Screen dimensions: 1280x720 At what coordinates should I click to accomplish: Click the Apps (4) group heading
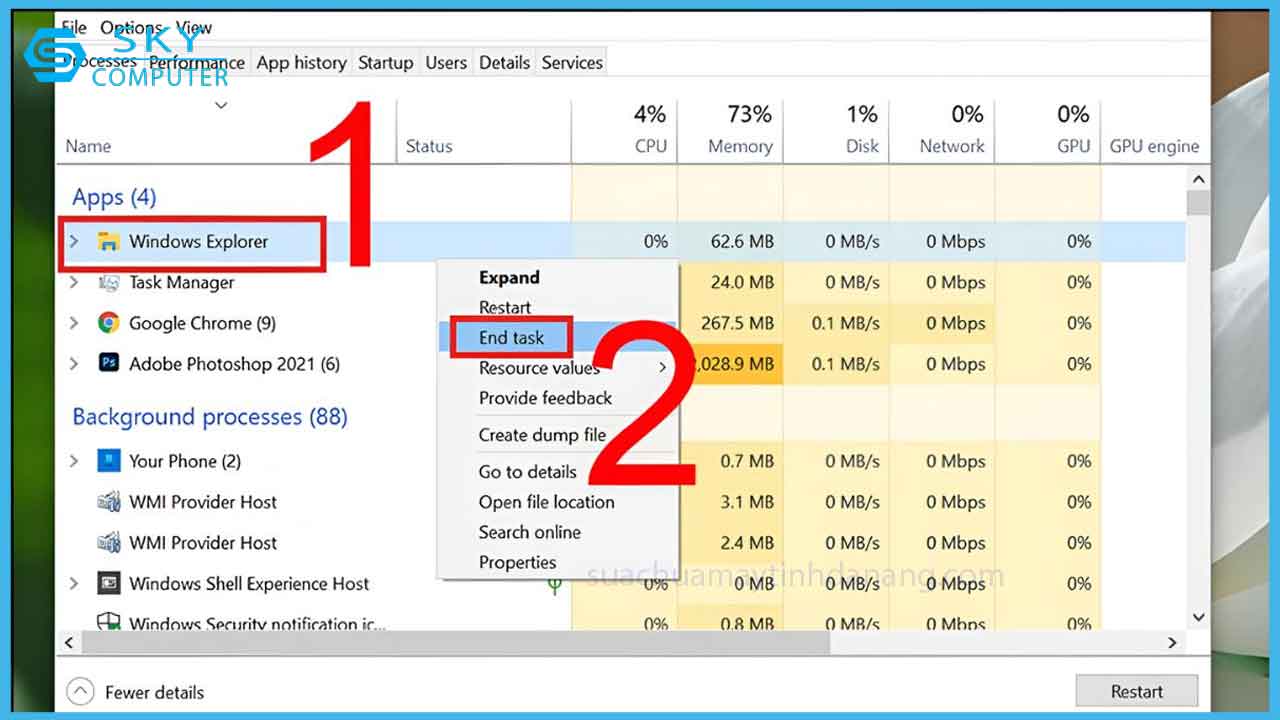(x=114, y=197)
